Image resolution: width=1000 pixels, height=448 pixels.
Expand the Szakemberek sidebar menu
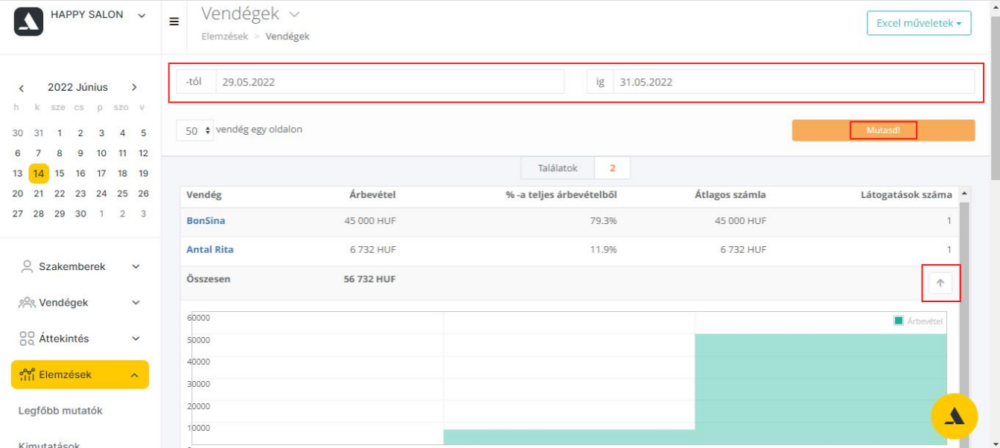tap(79, 267)
